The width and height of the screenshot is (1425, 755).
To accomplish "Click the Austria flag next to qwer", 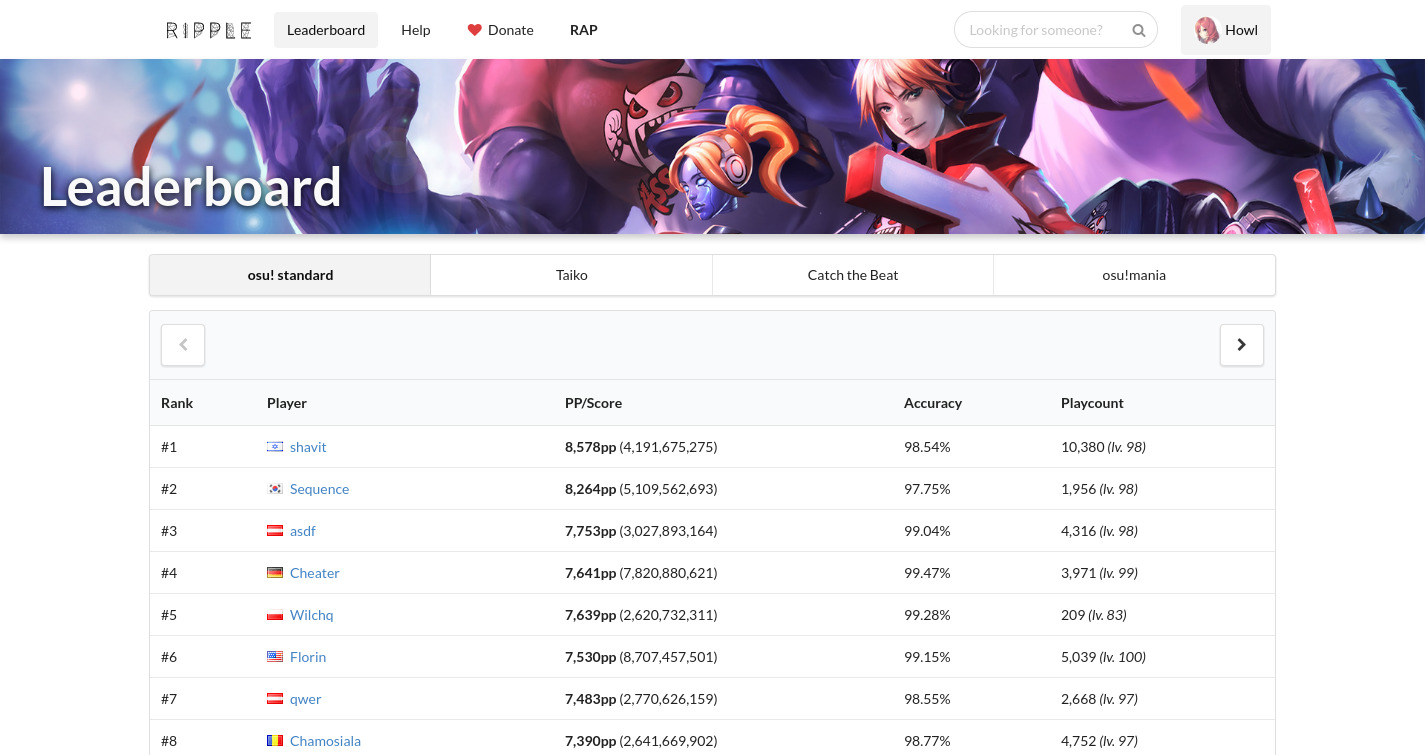I will click(275, 699).
